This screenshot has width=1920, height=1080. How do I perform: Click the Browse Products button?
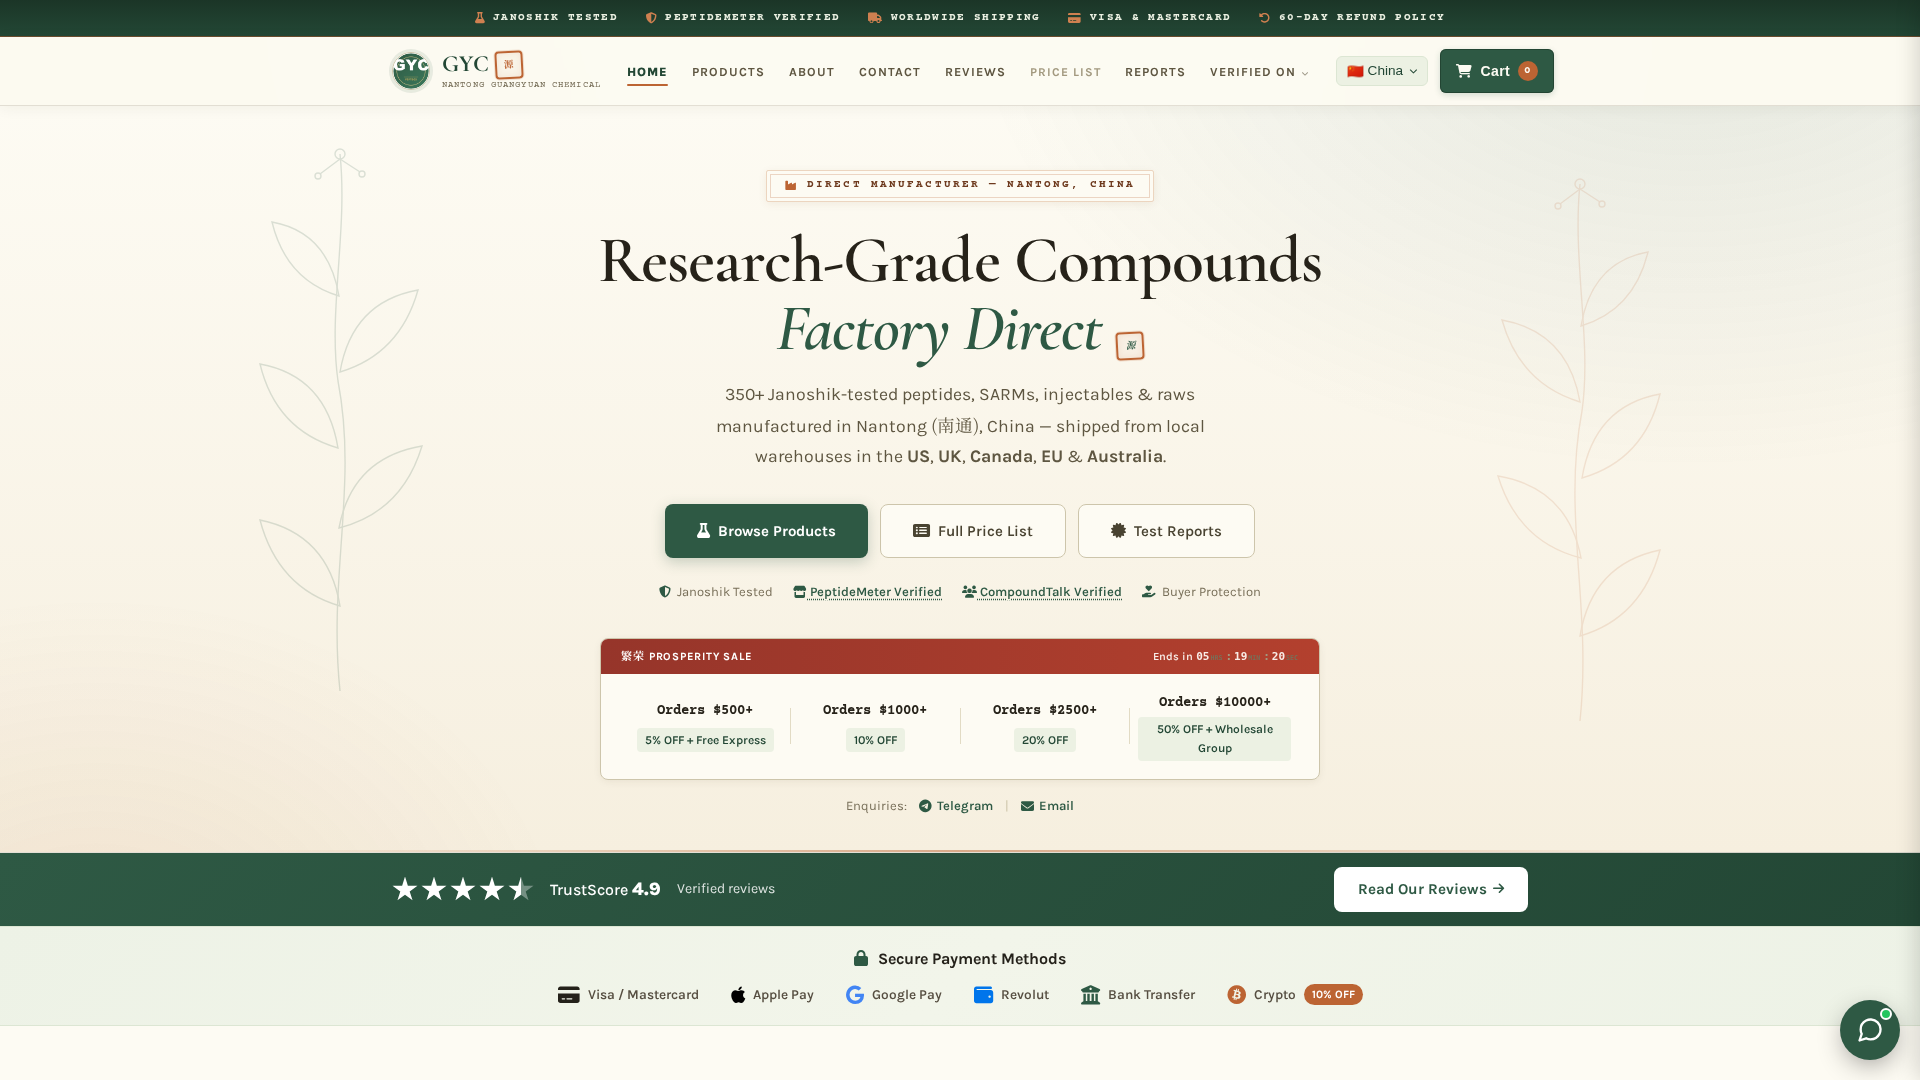(766, 531)
